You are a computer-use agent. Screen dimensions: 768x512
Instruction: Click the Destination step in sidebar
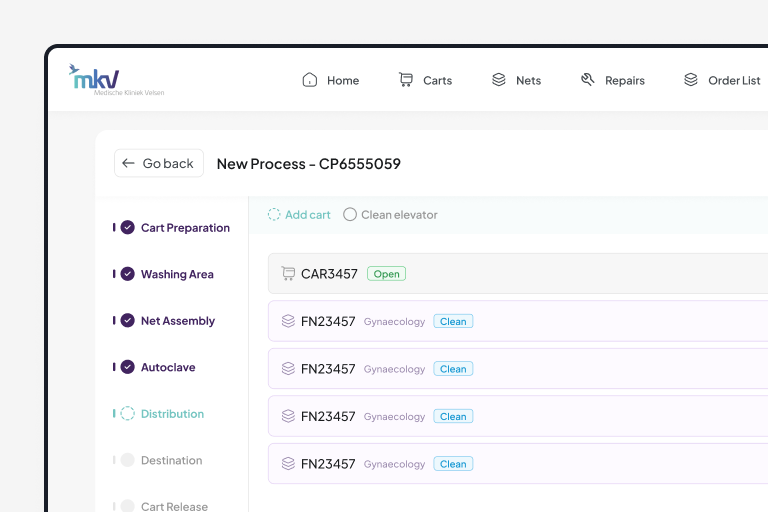[171, 461]
